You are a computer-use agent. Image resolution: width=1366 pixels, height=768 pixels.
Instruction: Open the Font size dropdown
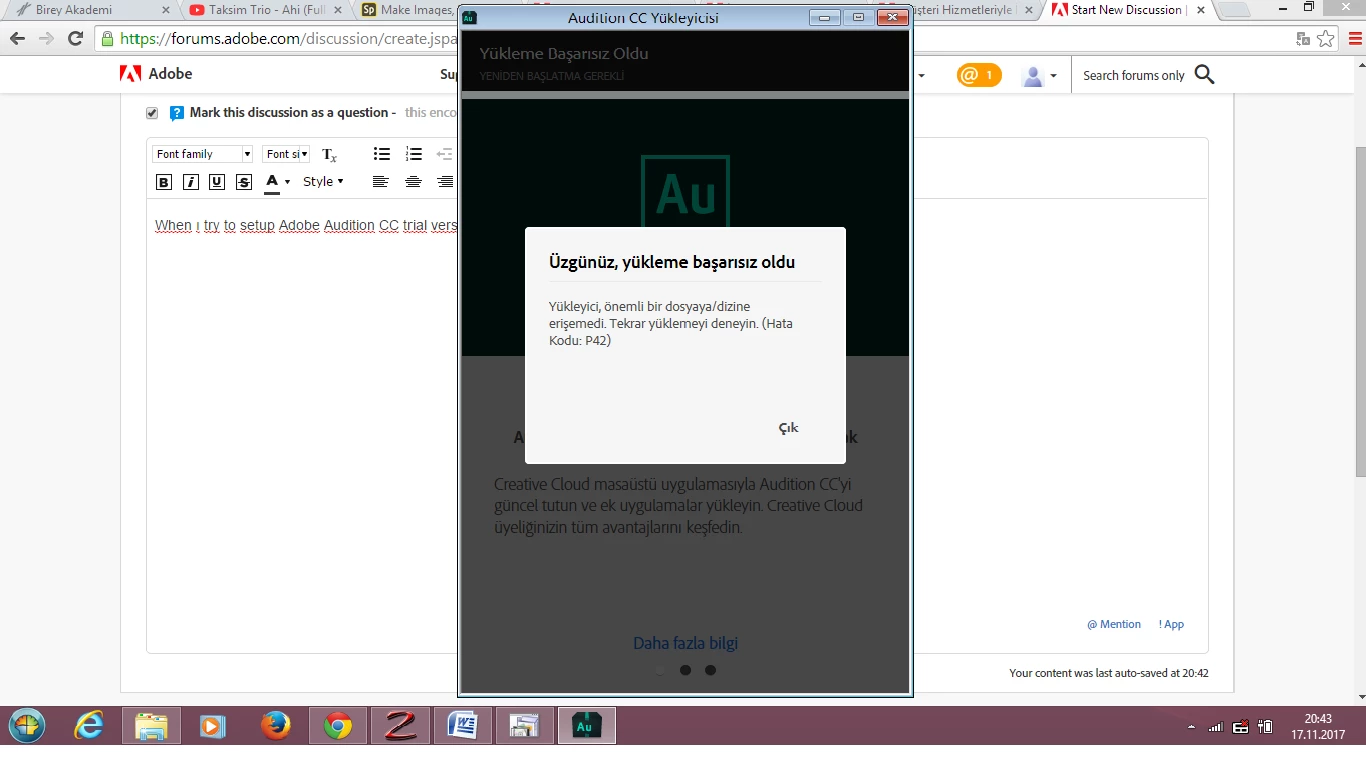click(286, 154)
